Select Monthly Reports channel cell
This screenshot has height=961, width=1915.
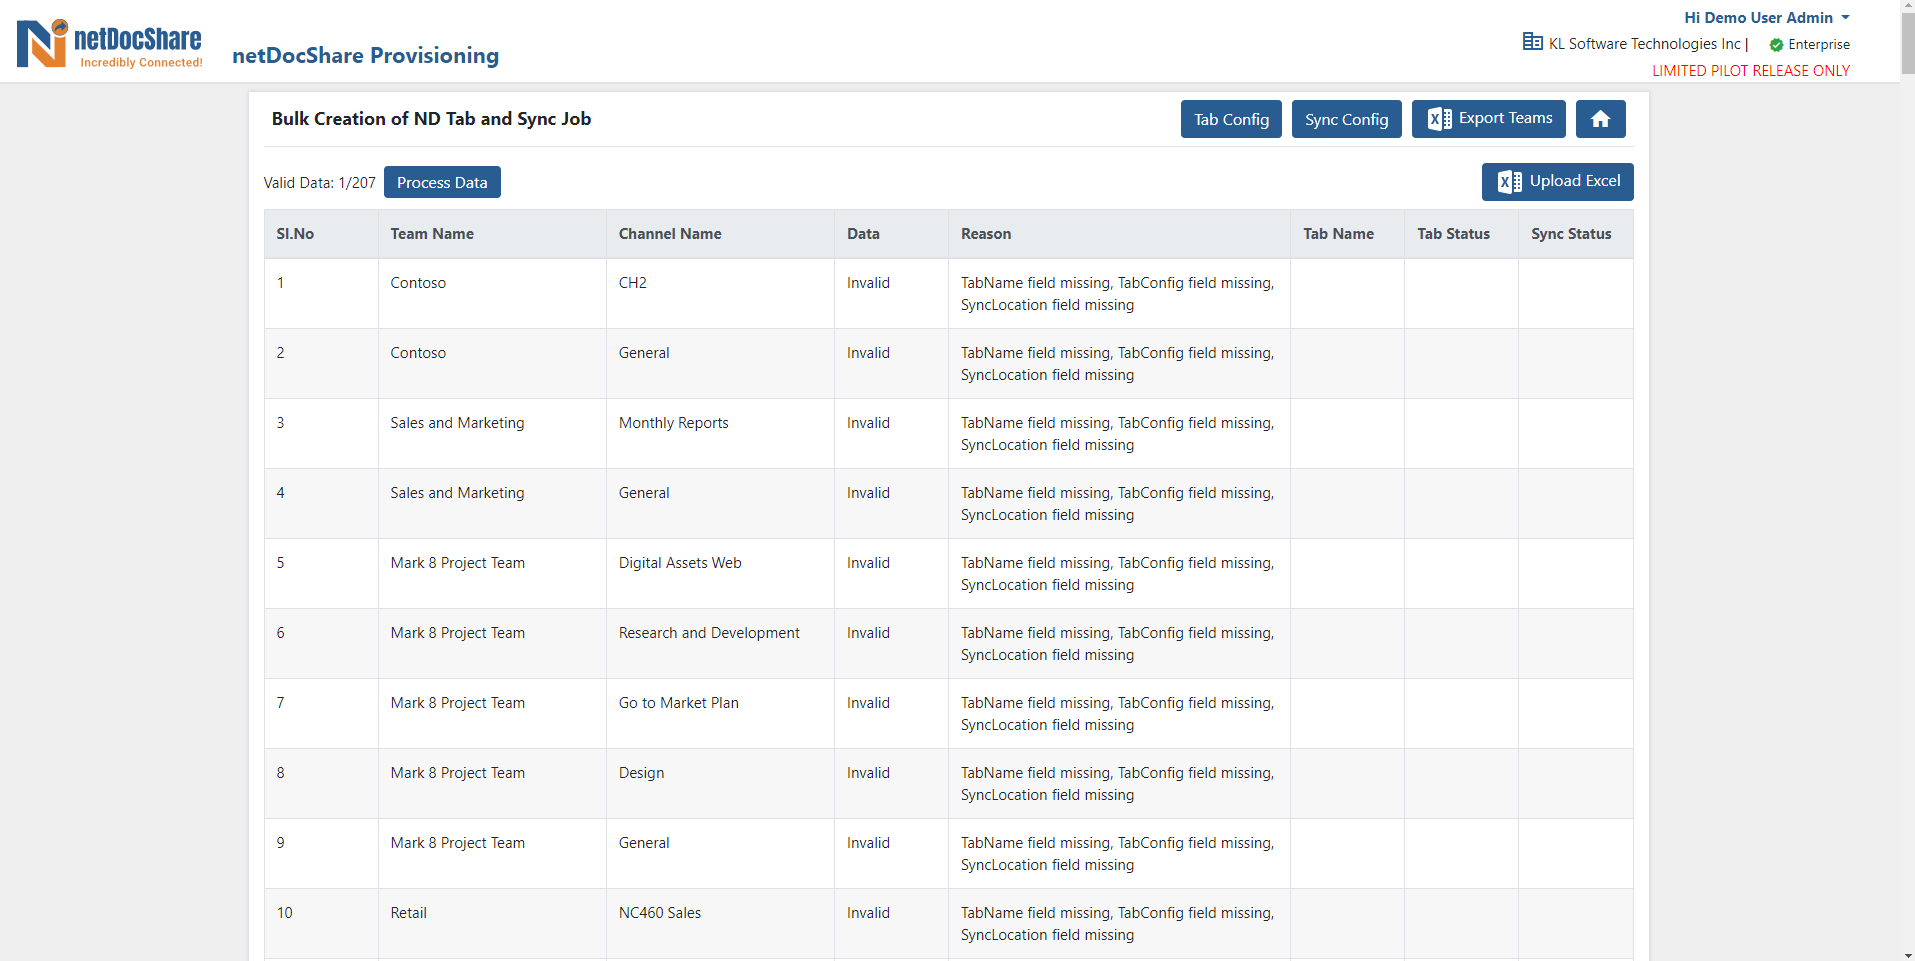pos(720,434)
